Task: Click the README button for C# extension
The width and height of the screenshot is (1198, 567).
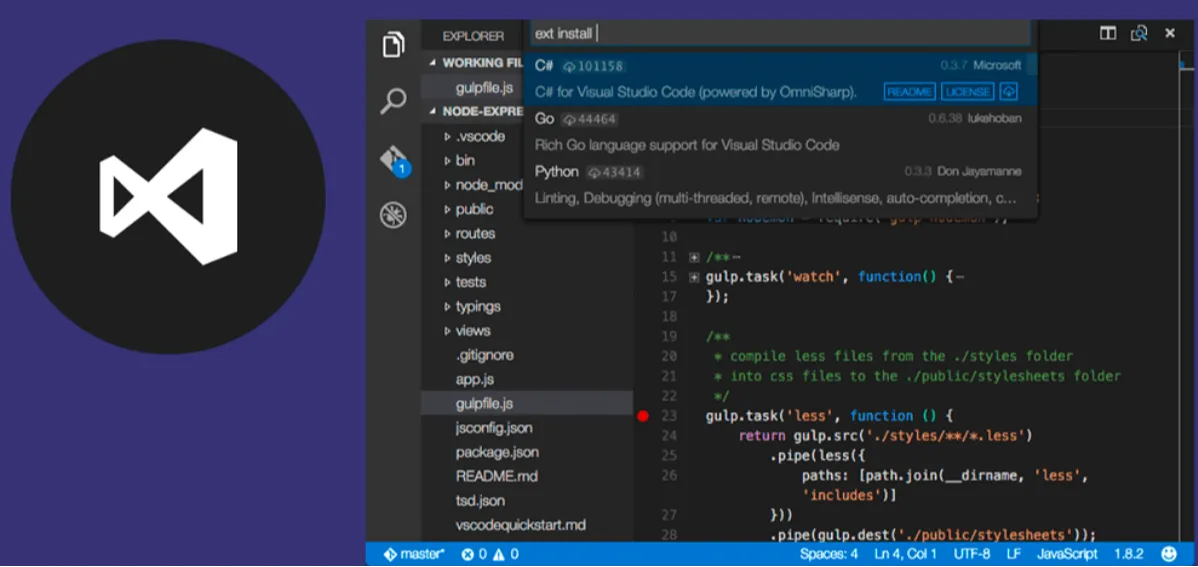Action: pyautogui.click(x=910, y=92)
